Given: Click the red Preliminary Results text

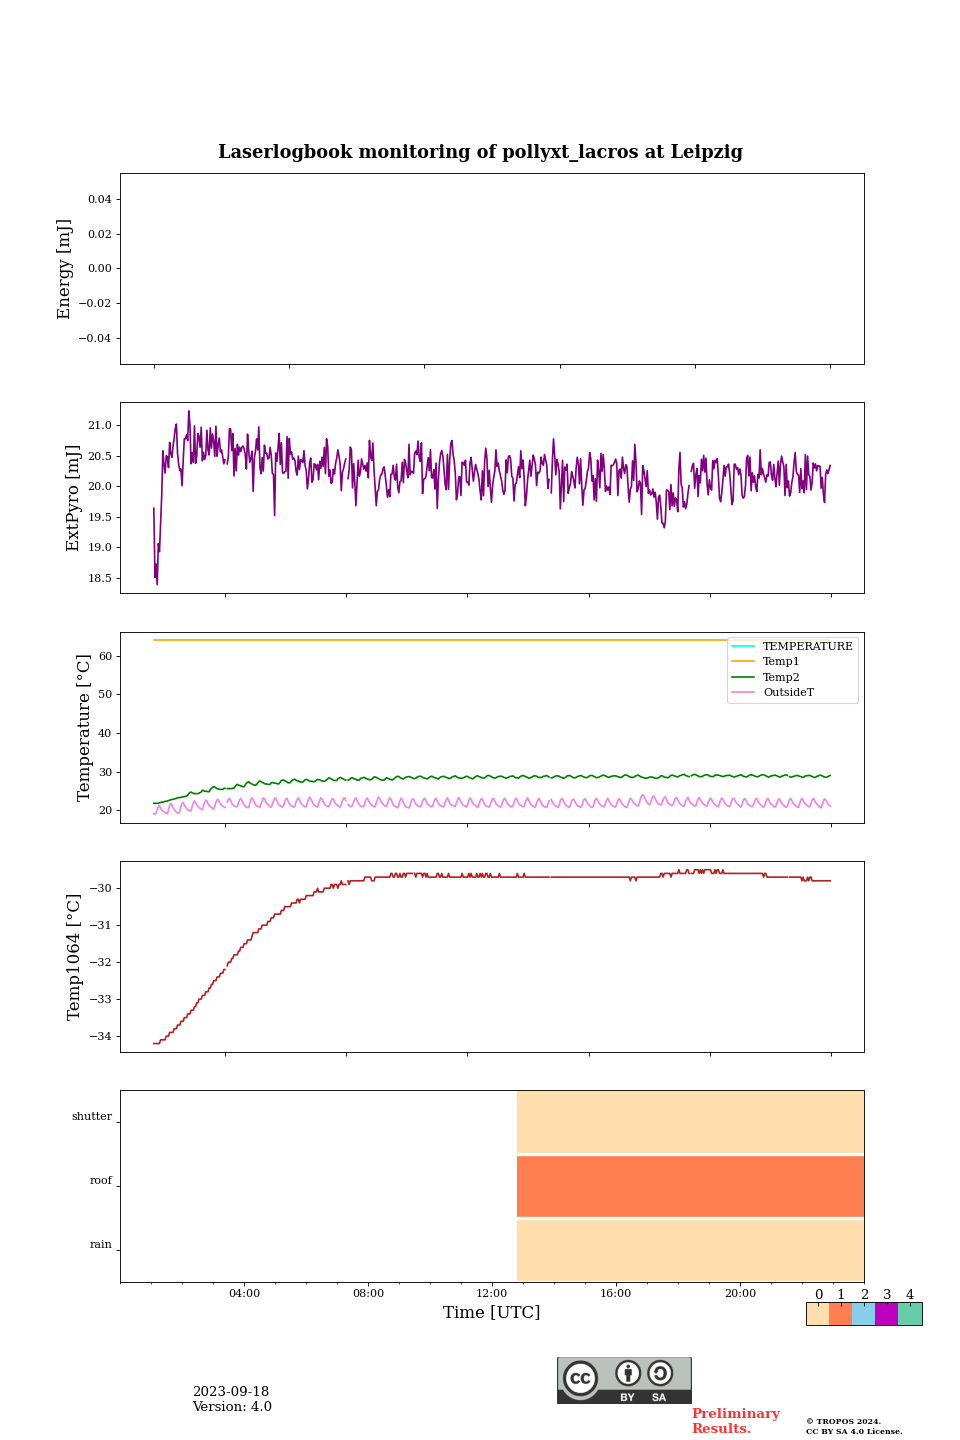Looking at the screenshot, I should coord(736,1421).
